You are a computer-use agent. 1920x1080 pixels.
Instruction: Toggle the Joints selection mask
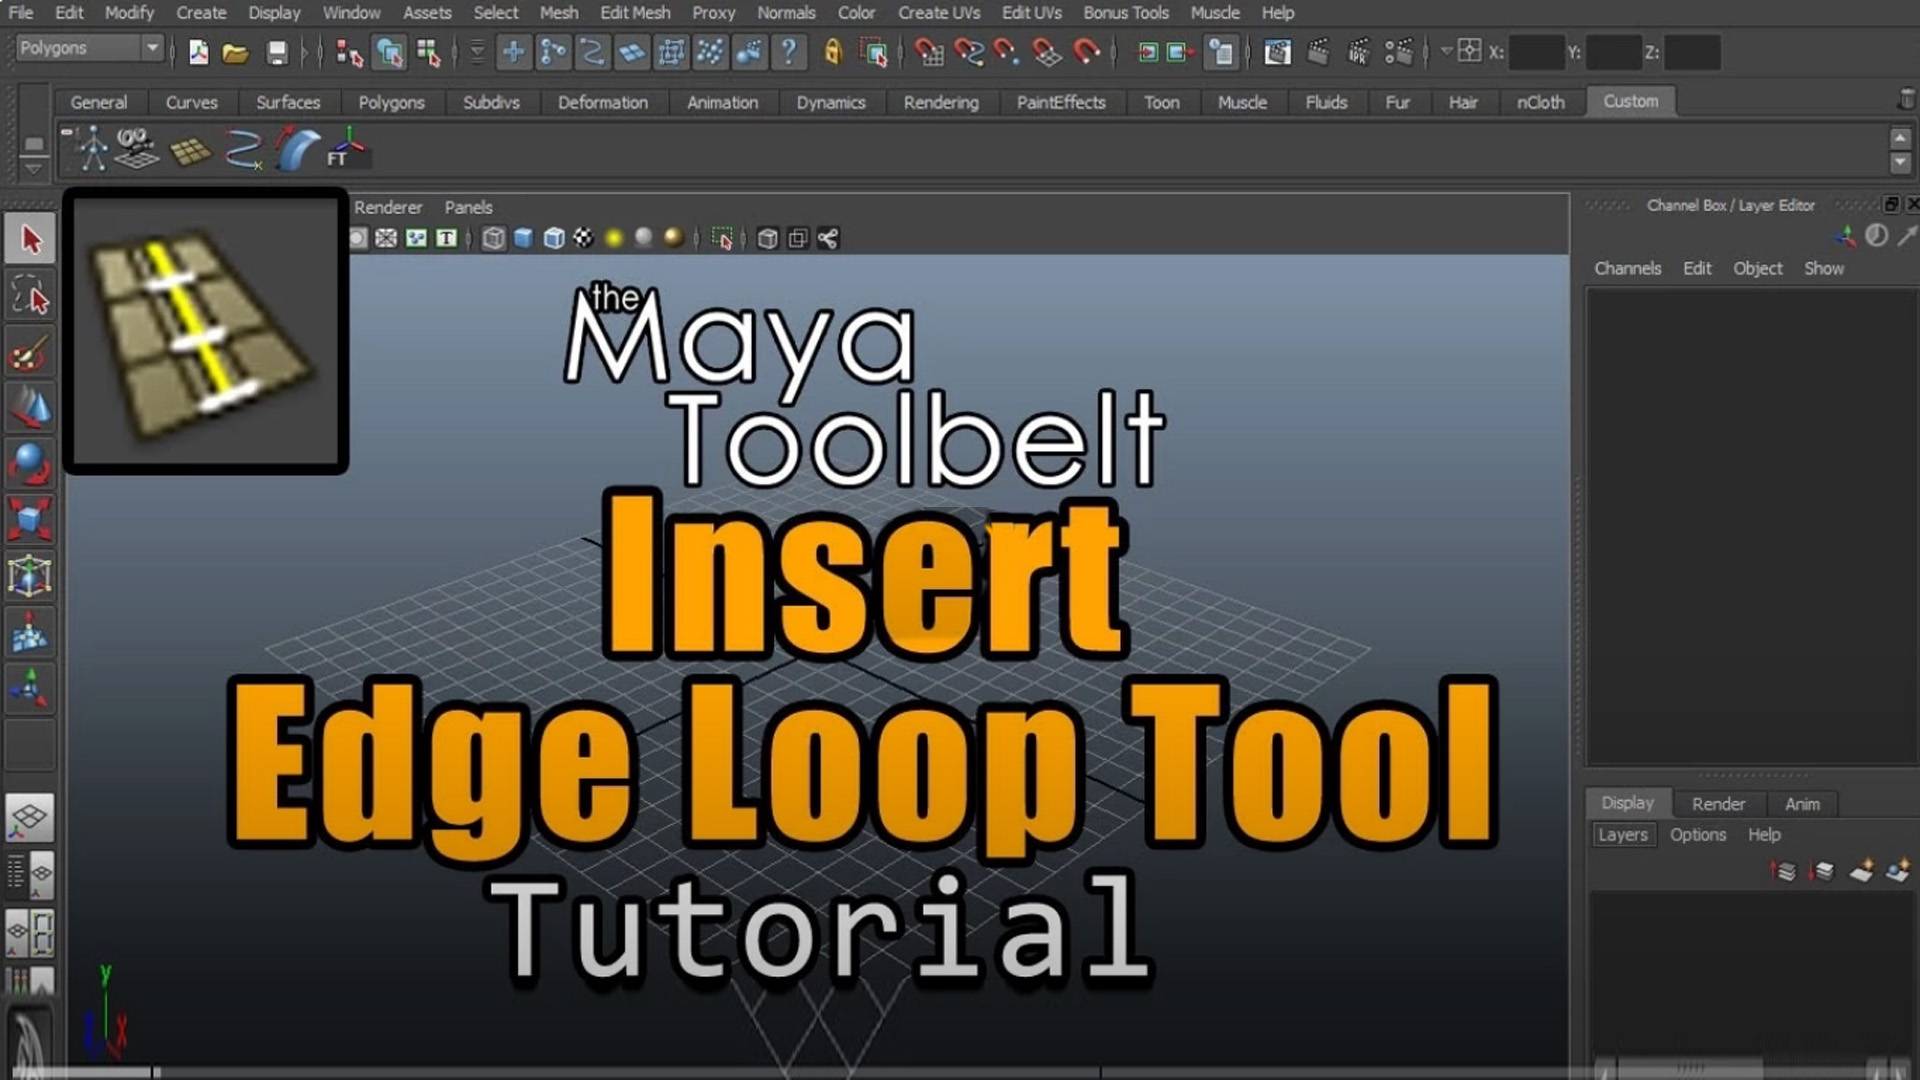coord(552,52)
